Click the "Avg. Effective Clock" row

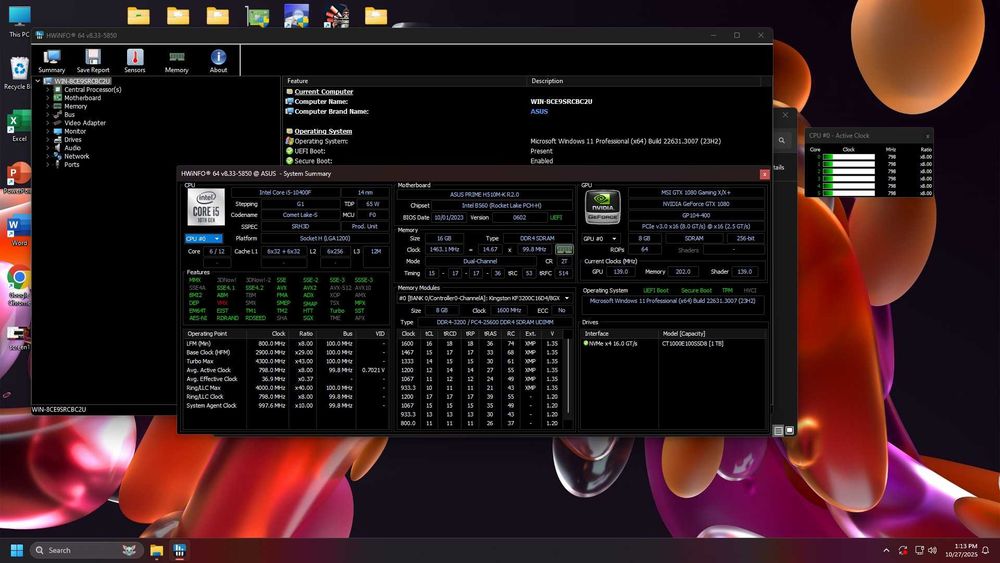pyautogui.click(x=286, y=379)
